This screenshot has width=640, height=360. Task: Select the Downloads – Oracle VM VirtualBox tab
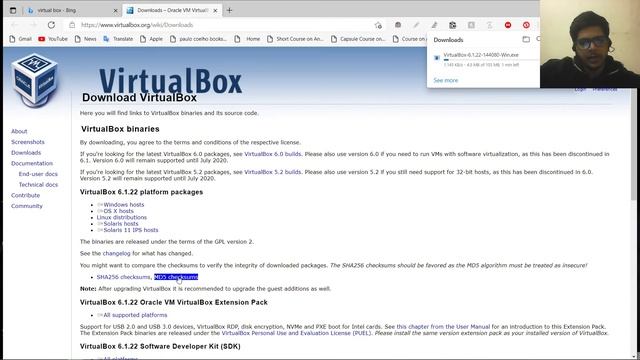[x=172, y=10]
